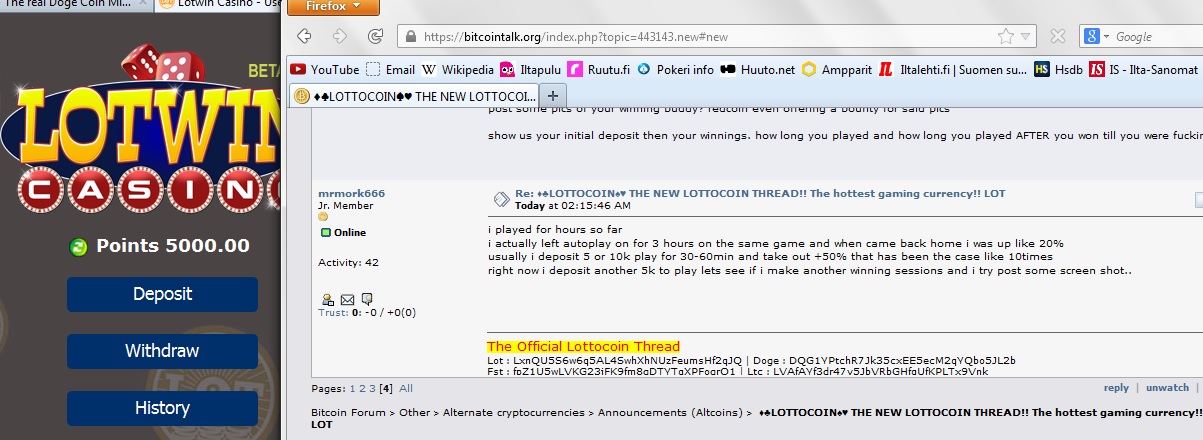Open Alternate cryptocurrencies breadcrumb link
Image resolution: width=1203 pixels, height=440 pixels.
tap(515, 412)
